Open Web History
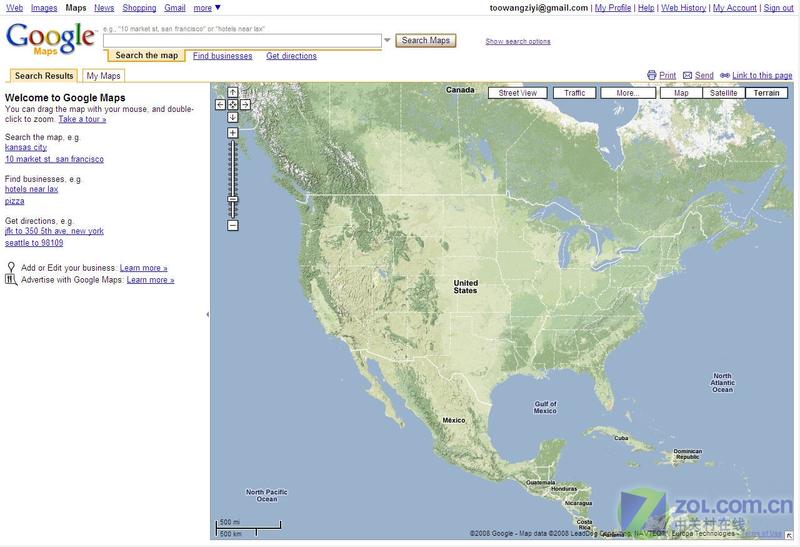The width and height of the screenshot is (800, 547). point(684,8)
